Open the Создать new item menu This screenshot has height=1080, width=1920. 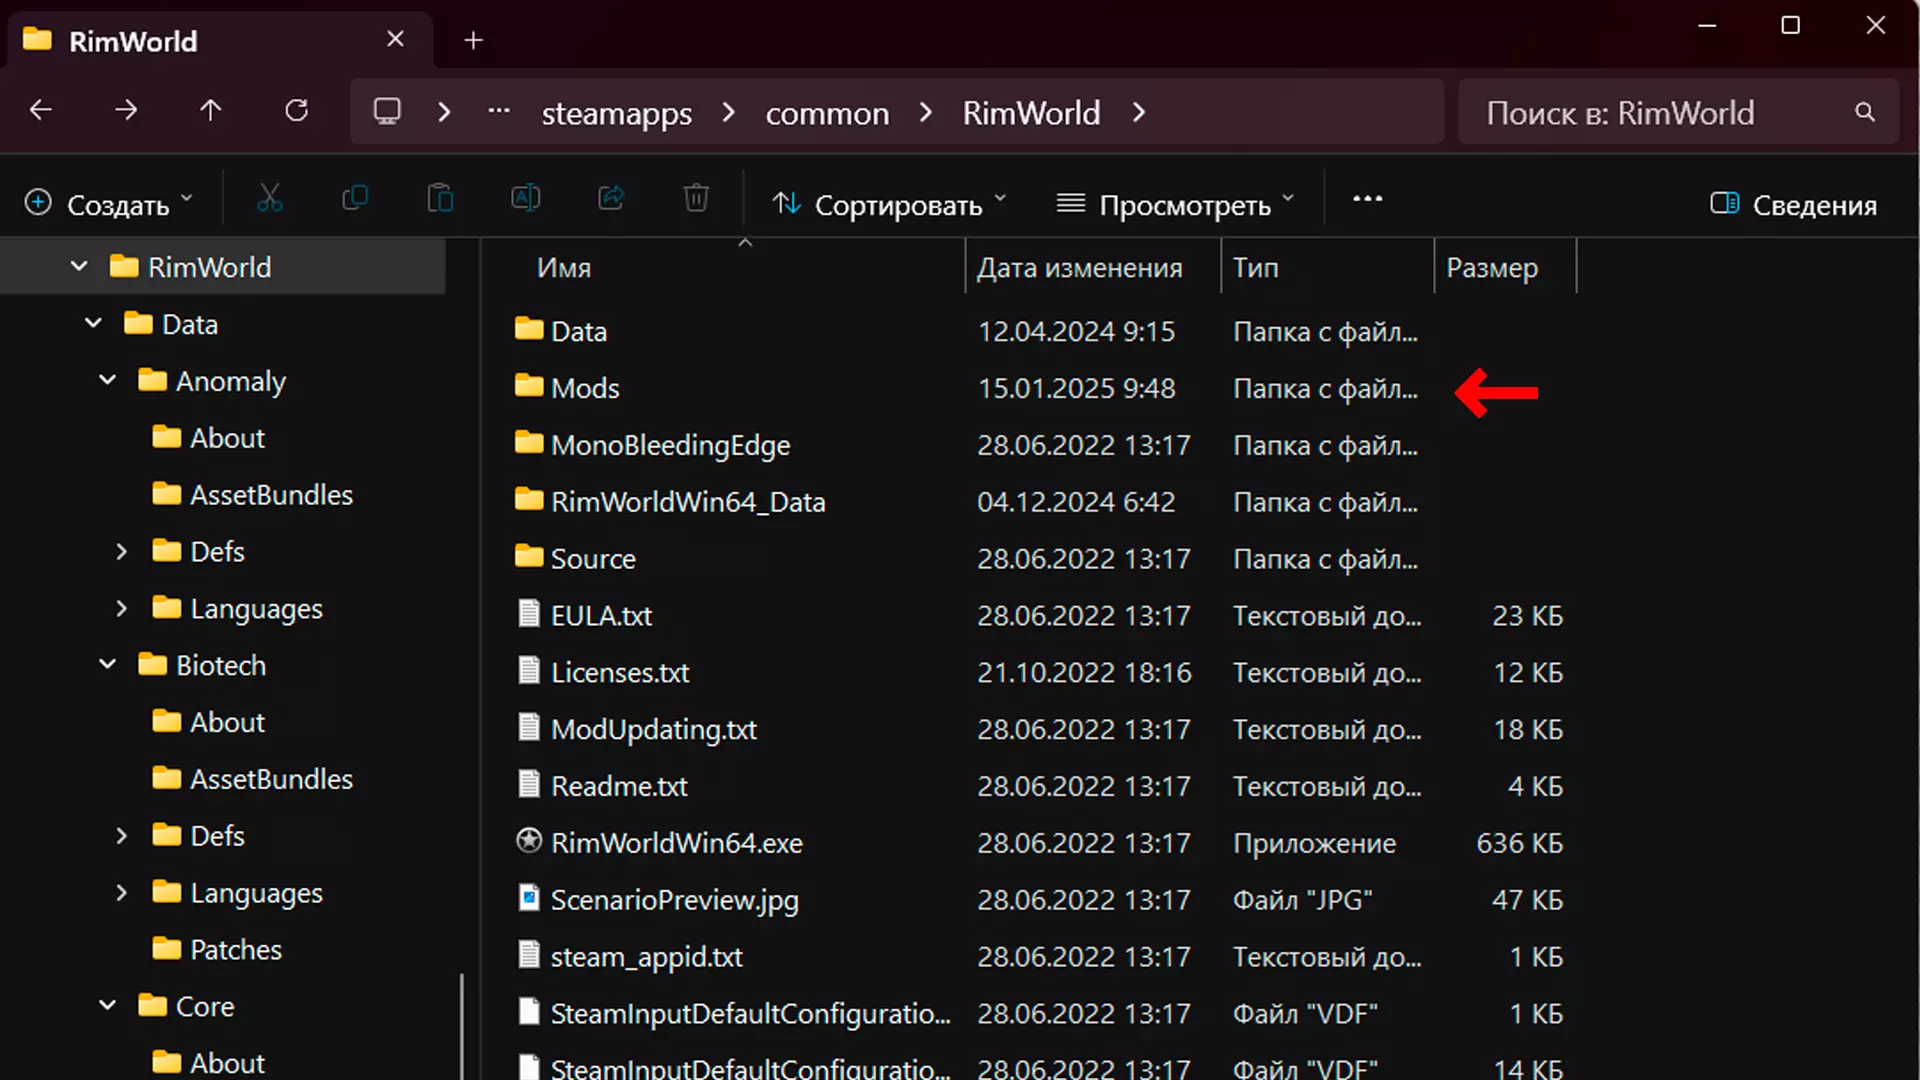pyautogui.click(x=108, y=205)
